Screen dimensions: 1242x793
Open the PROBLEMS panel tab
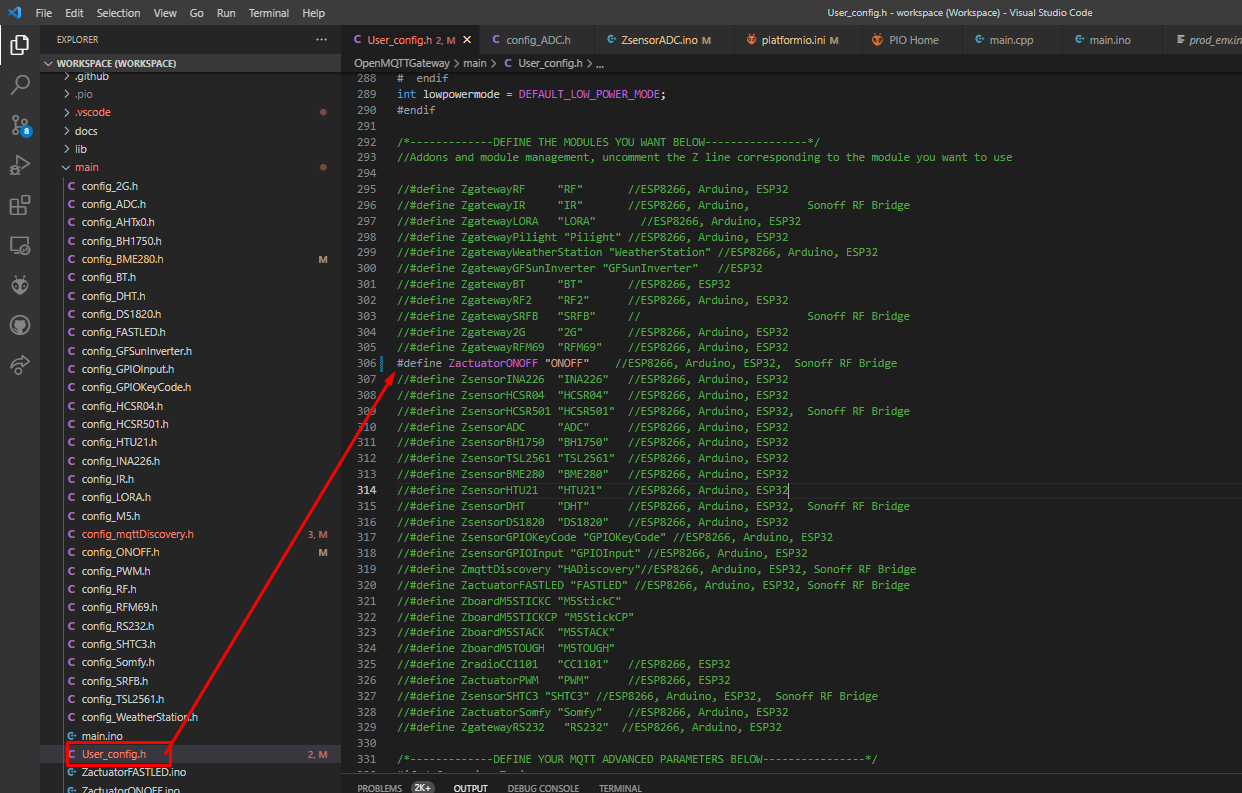(380, 788)
